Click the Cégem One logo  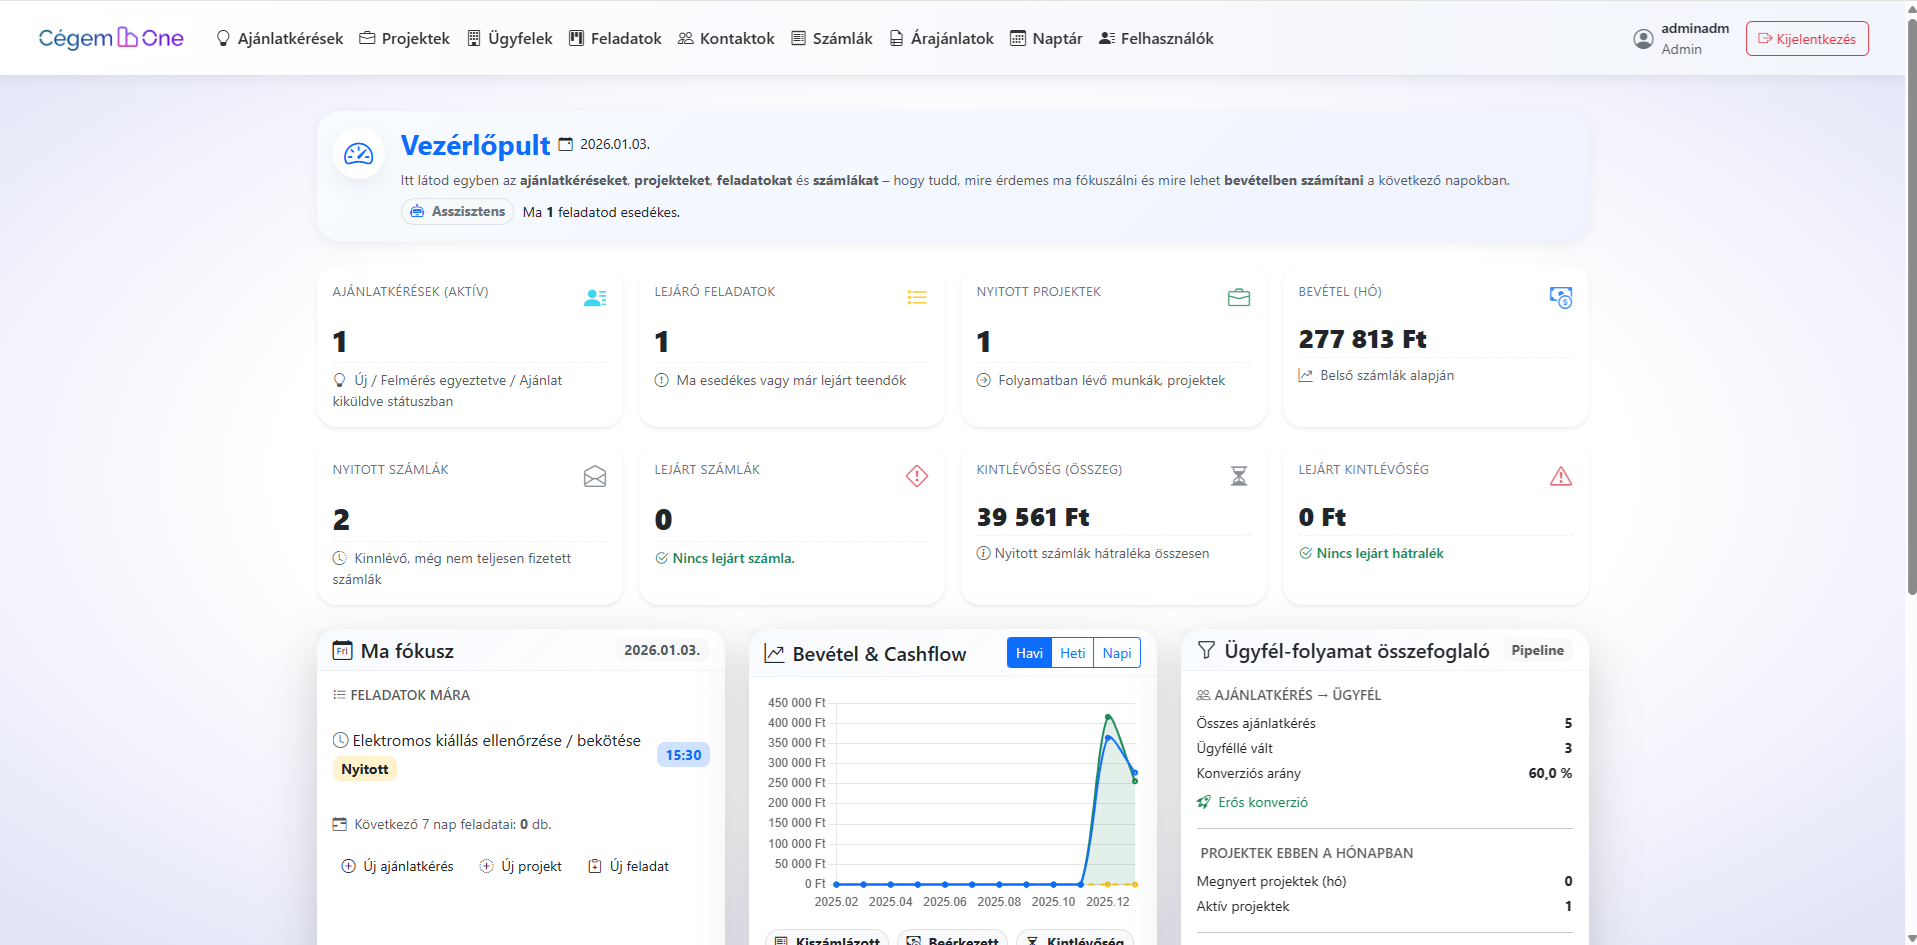[x=111, y=38]
